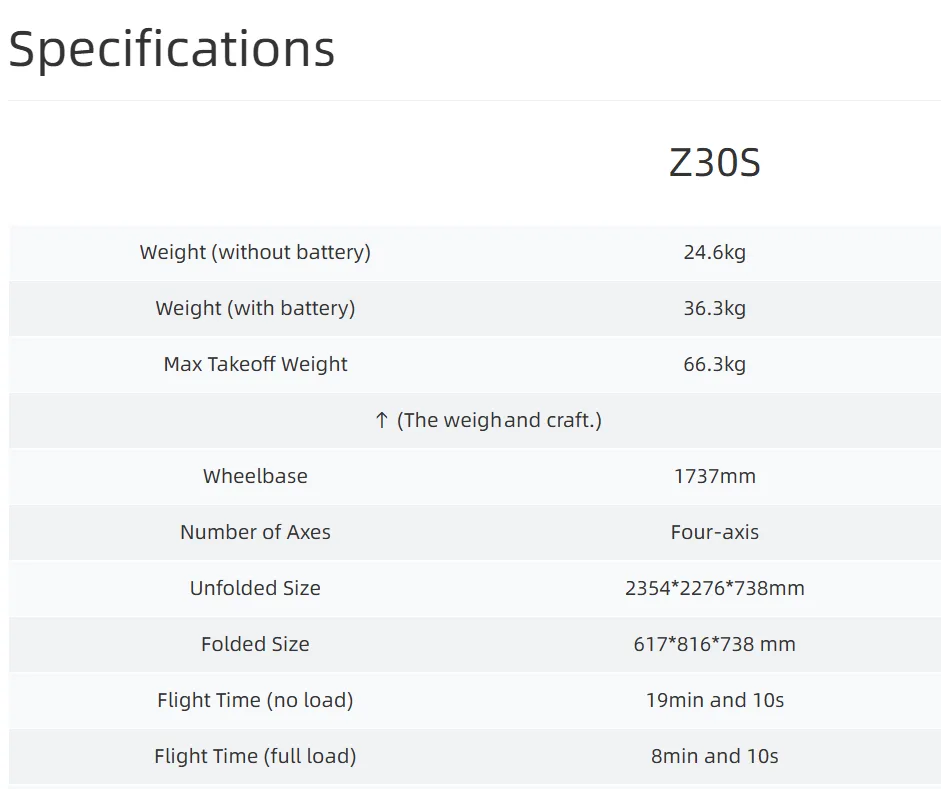
Task: Click the up-arrow weight note row
Action: (x=487, y=420)
